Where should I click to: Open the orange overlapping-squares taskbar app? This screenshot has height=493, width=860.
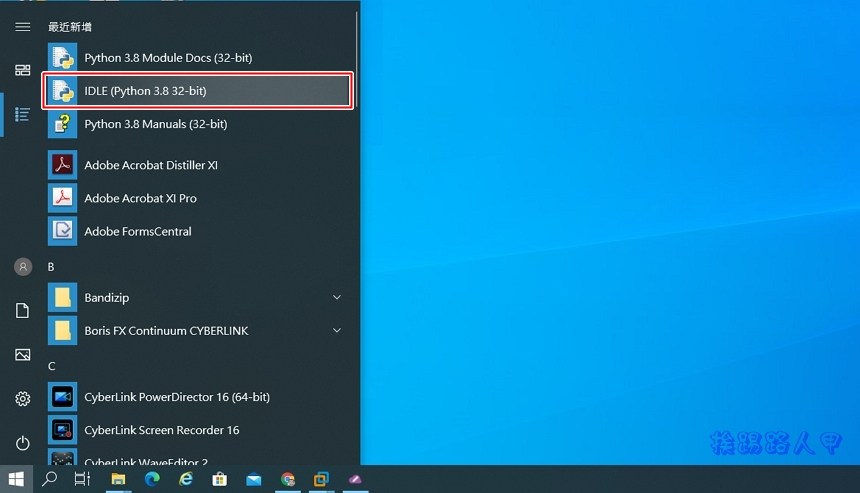click(321, 479)
